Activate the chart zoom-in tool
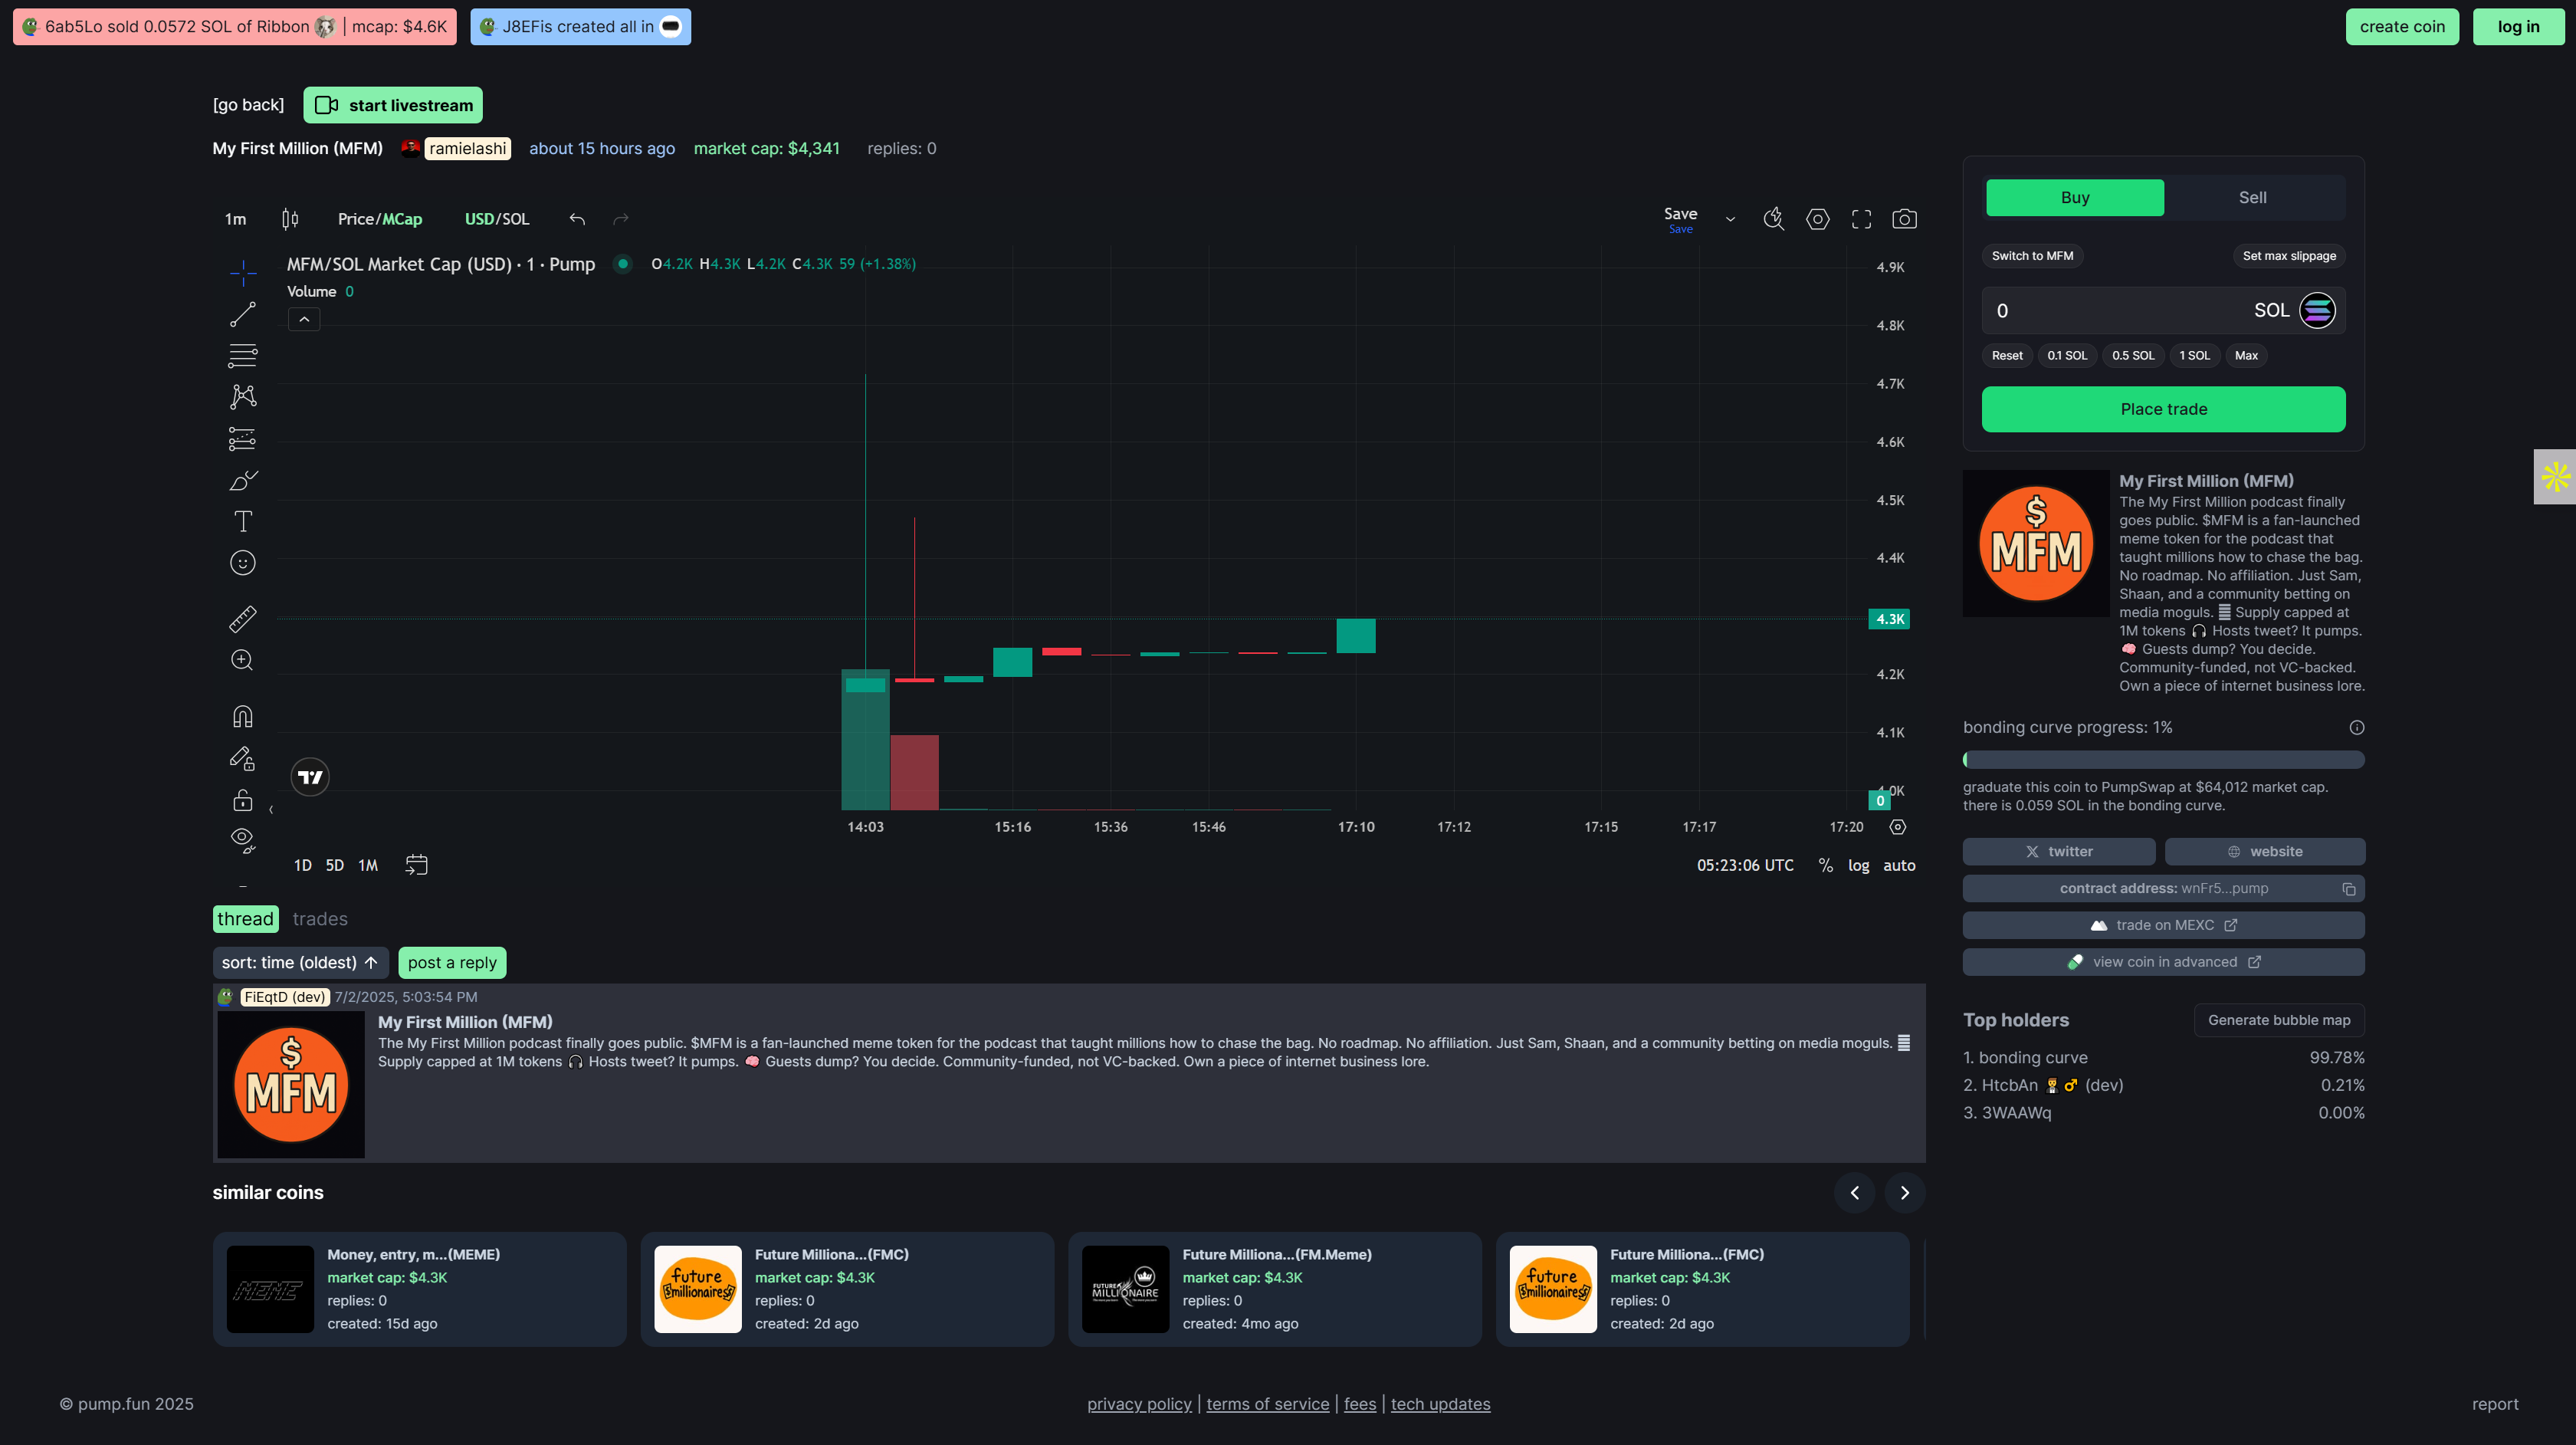Viewport: 2576px width, 1445px height. click(x=242, y=660)
